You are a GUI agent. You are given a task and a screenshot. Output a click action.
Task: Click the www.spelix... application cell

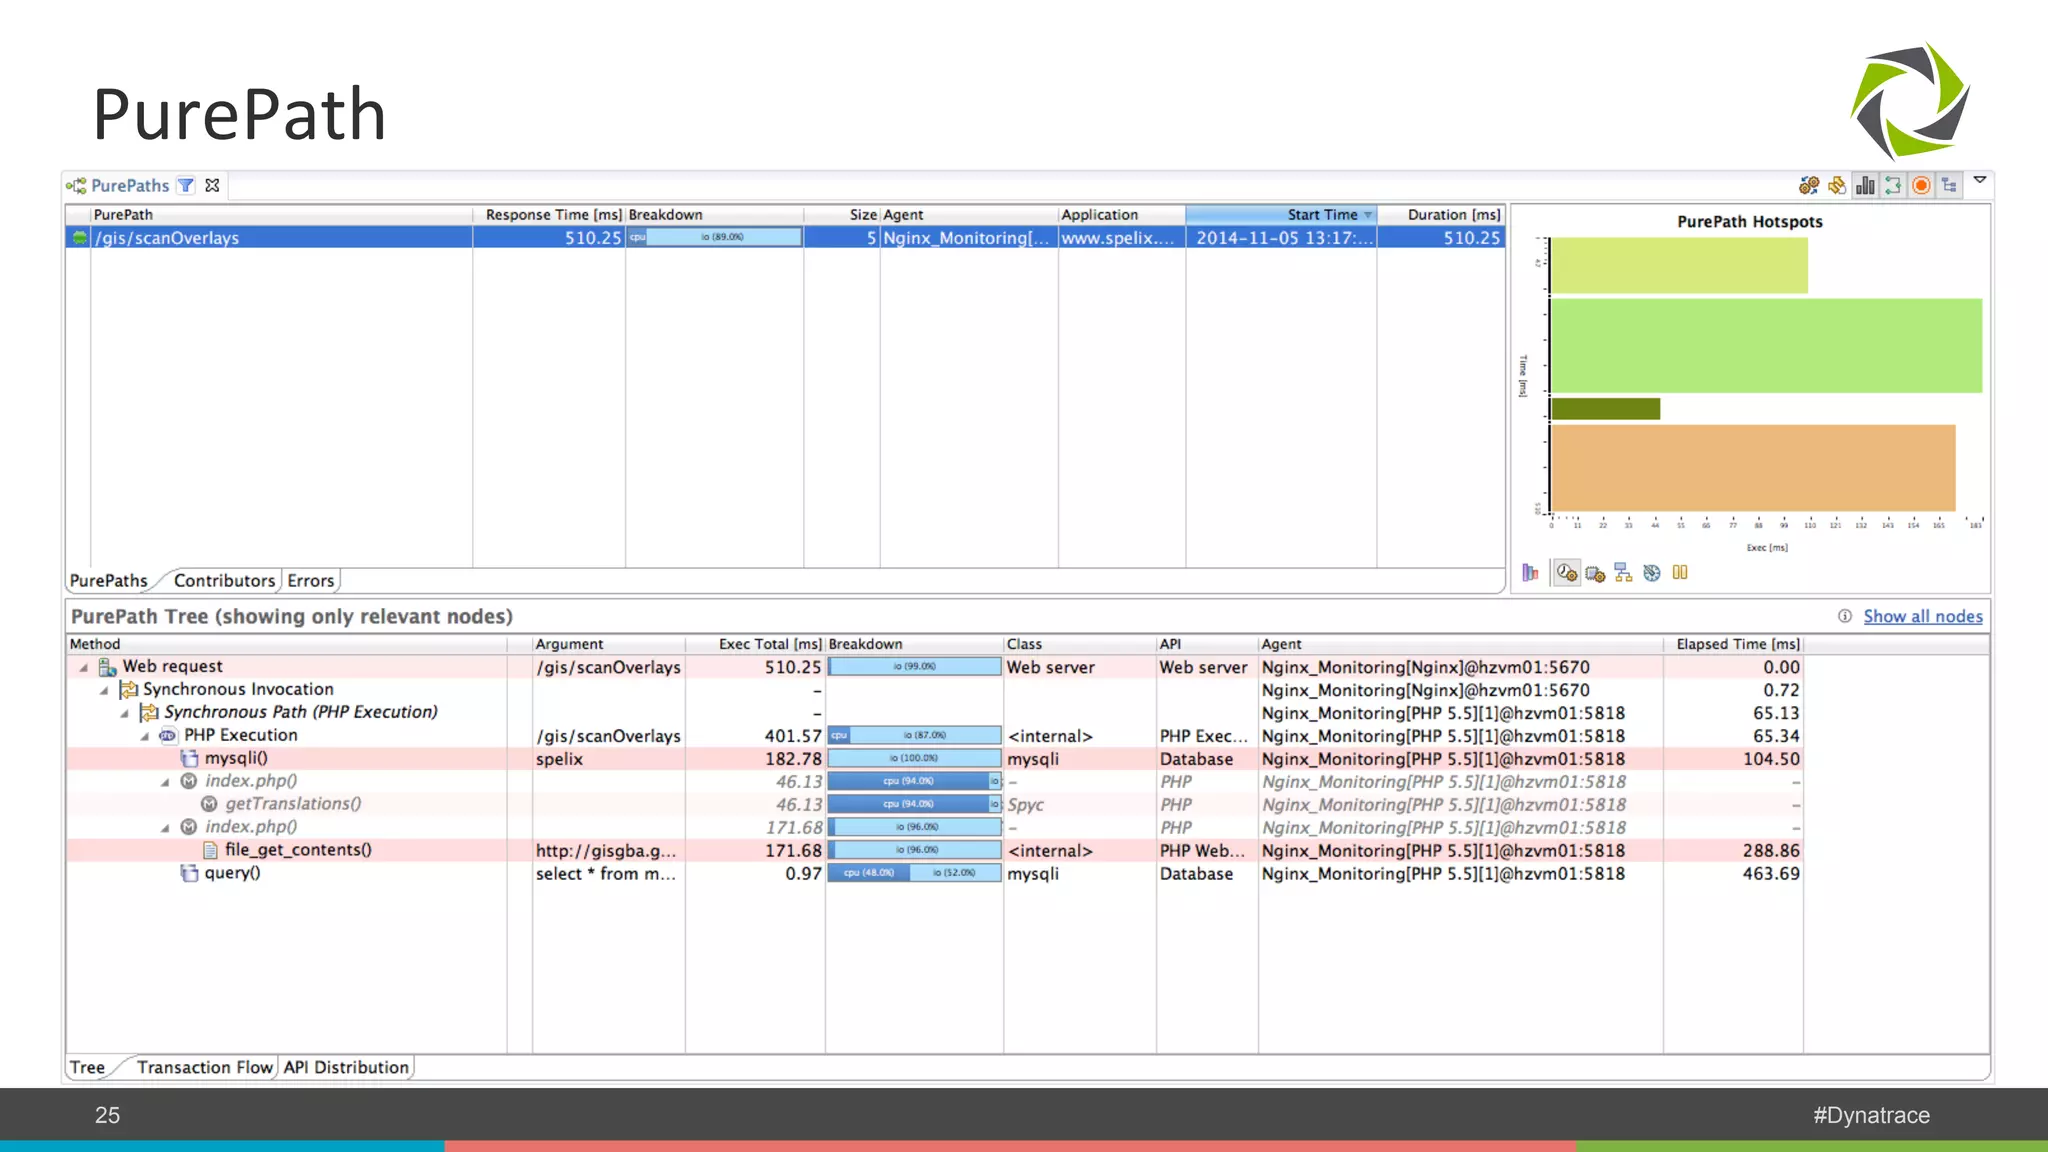tap(1121, 238)
